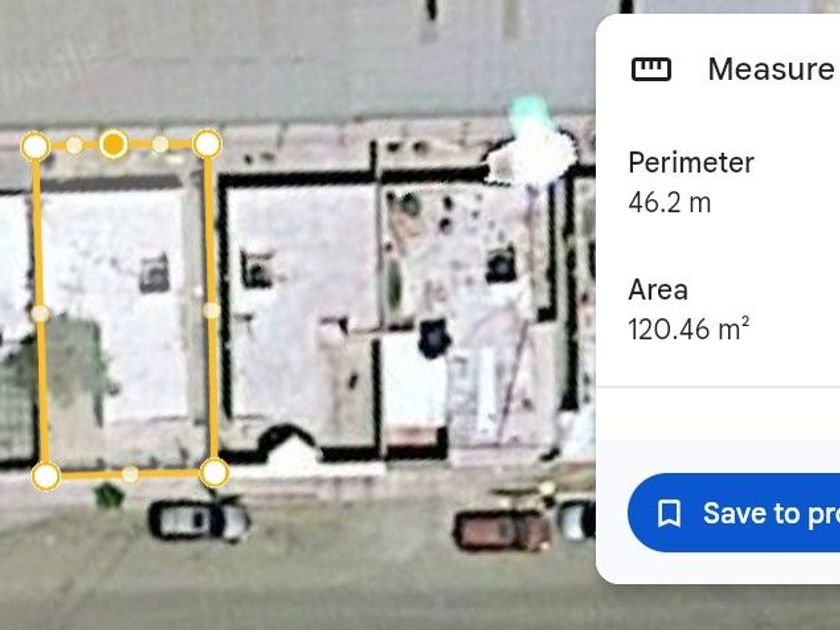The height and width of the screenshot is (630, 840).
Task: Click the brown car on the street
Action: click(x=502, y=530)
